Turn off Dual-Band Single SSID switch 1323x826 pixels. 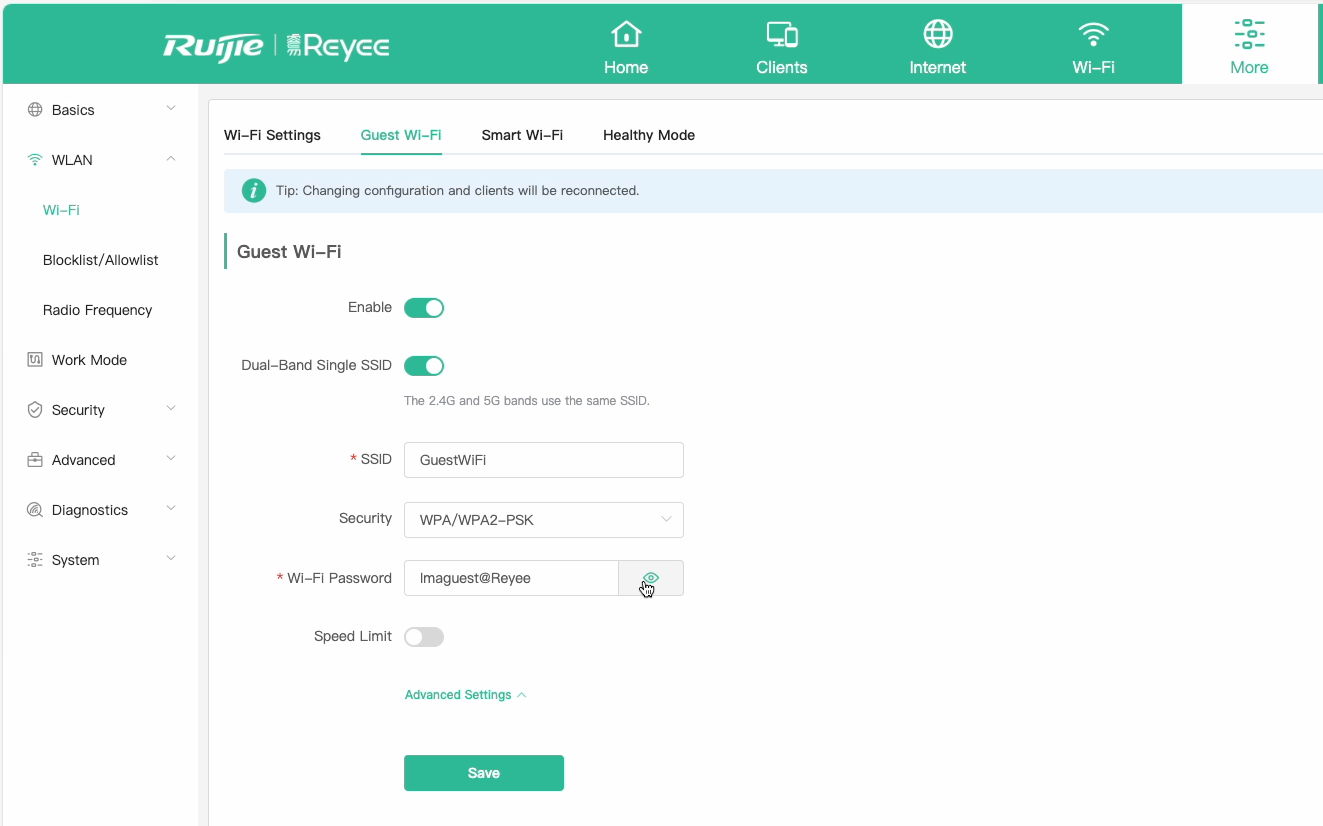pos(424,366)
